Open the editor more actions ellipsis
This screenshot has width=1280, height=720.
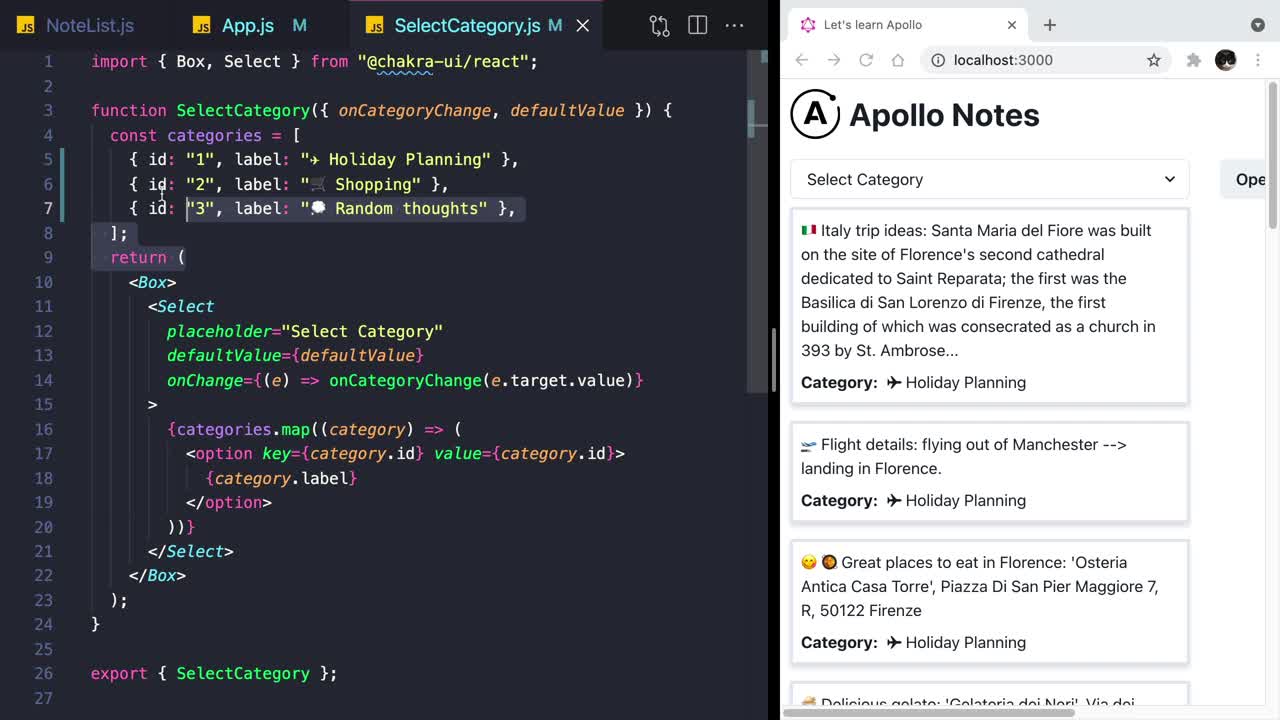pos(734,25)
